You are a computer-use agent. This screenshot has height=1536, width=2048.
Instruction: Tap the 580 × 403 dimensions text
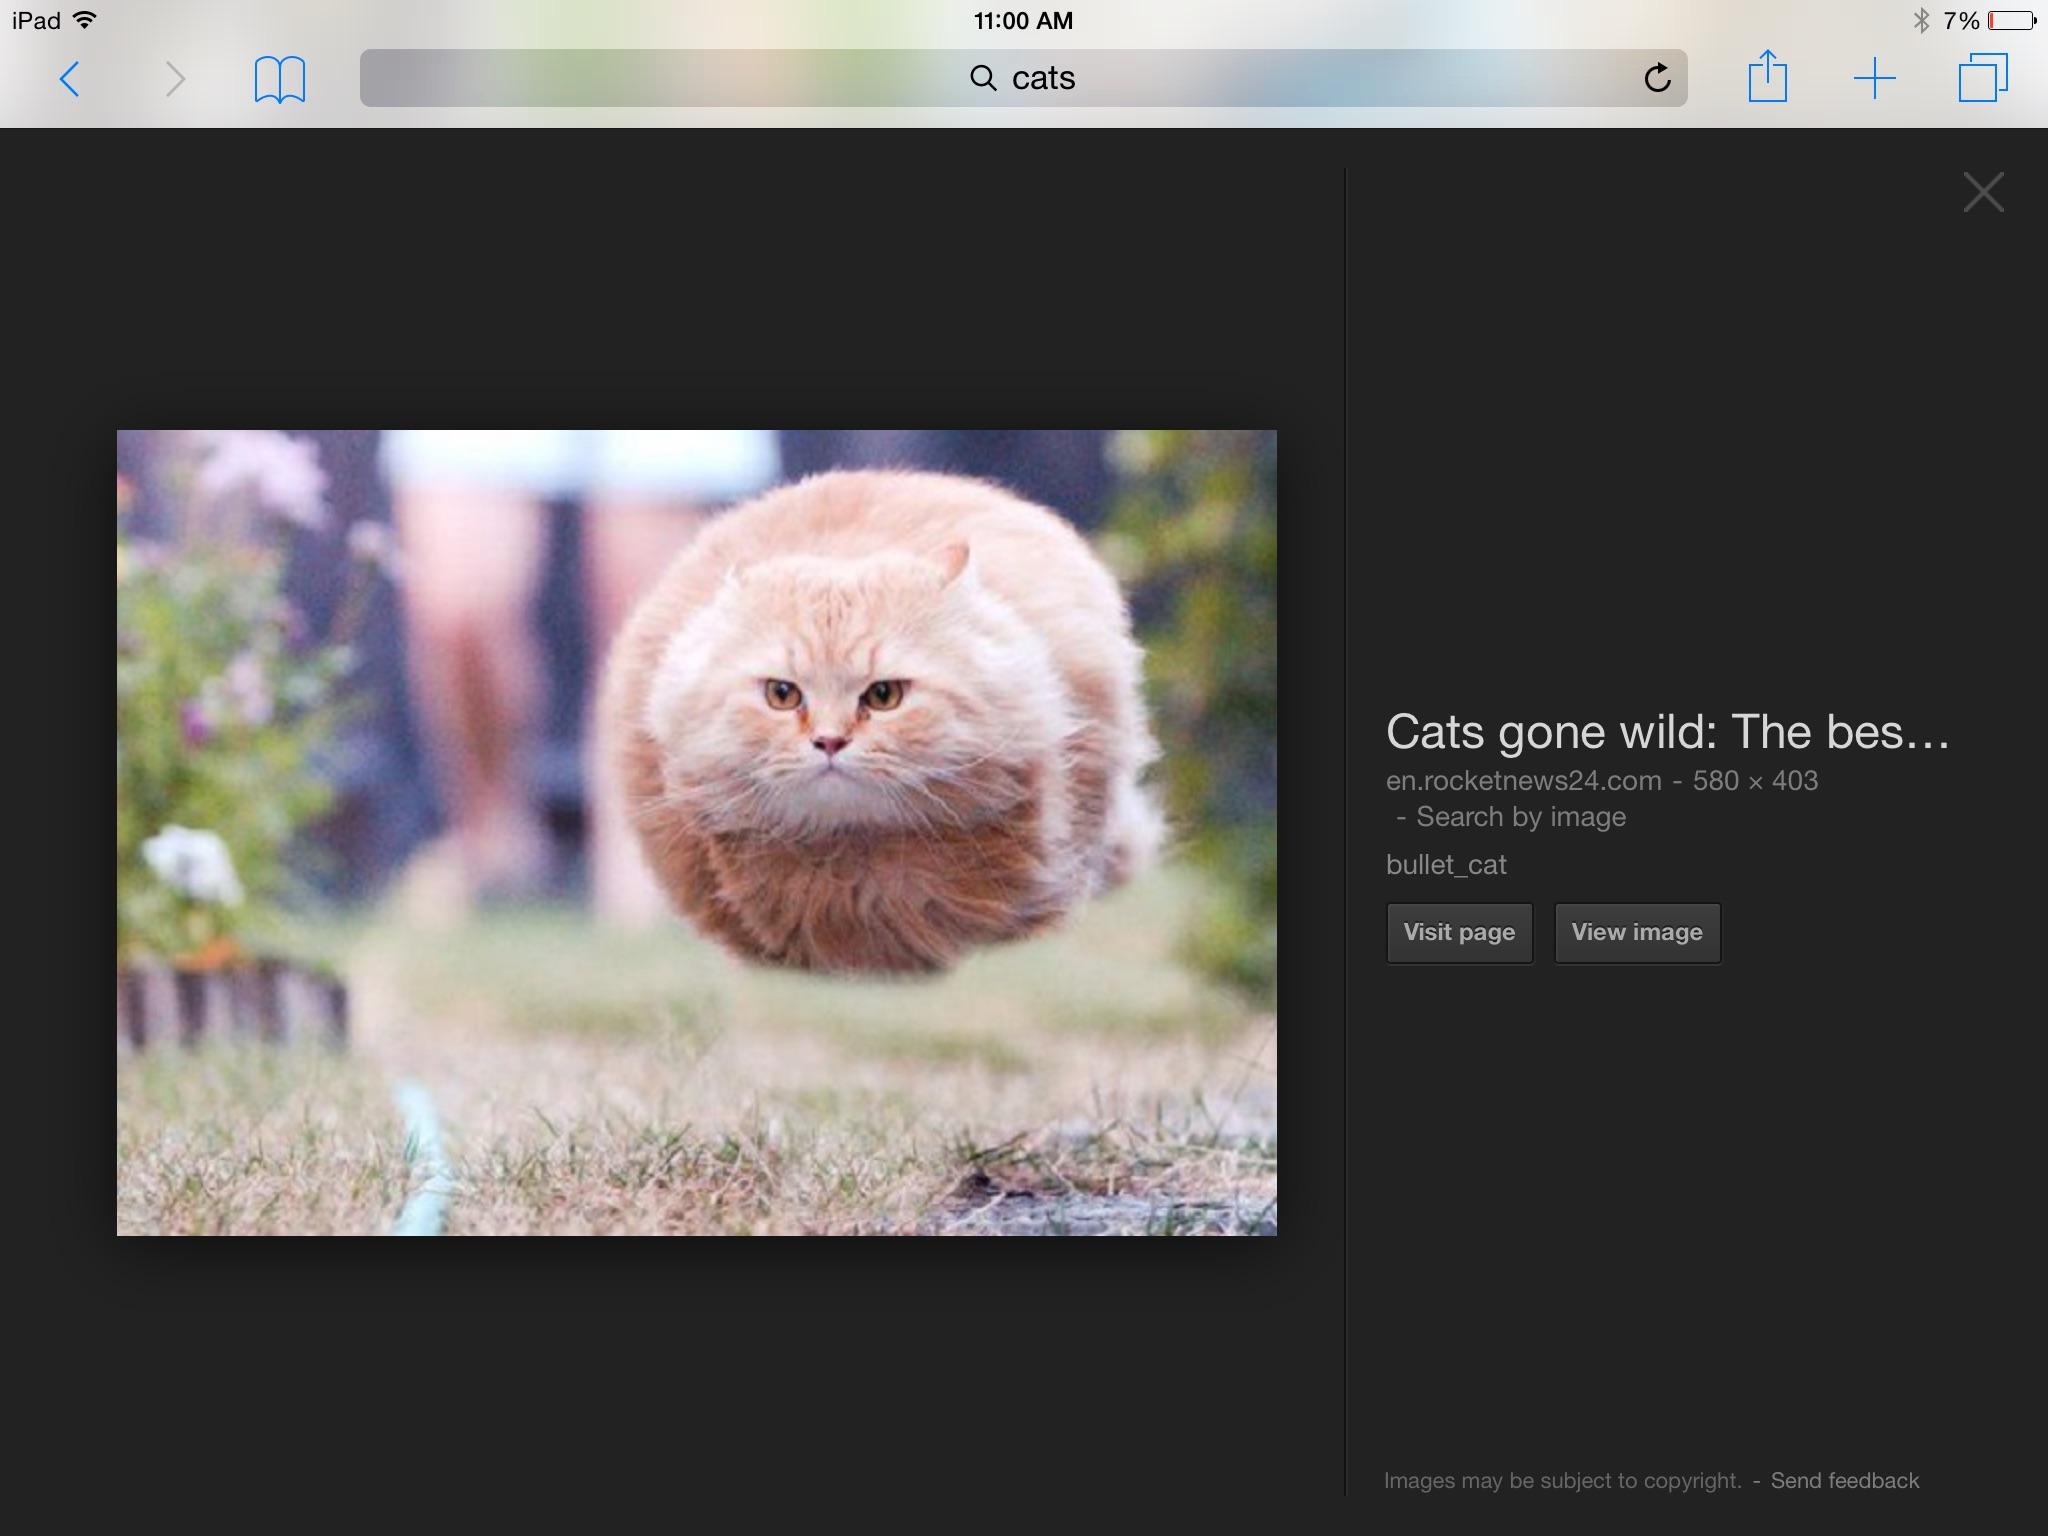click(1755, 780)
